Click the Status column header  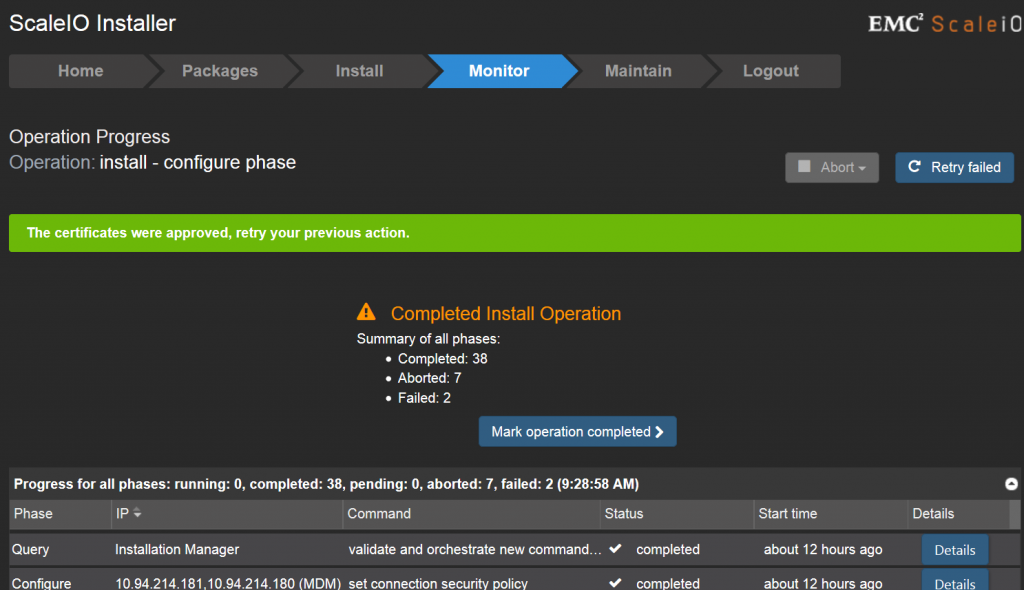(x=624, y=513)
